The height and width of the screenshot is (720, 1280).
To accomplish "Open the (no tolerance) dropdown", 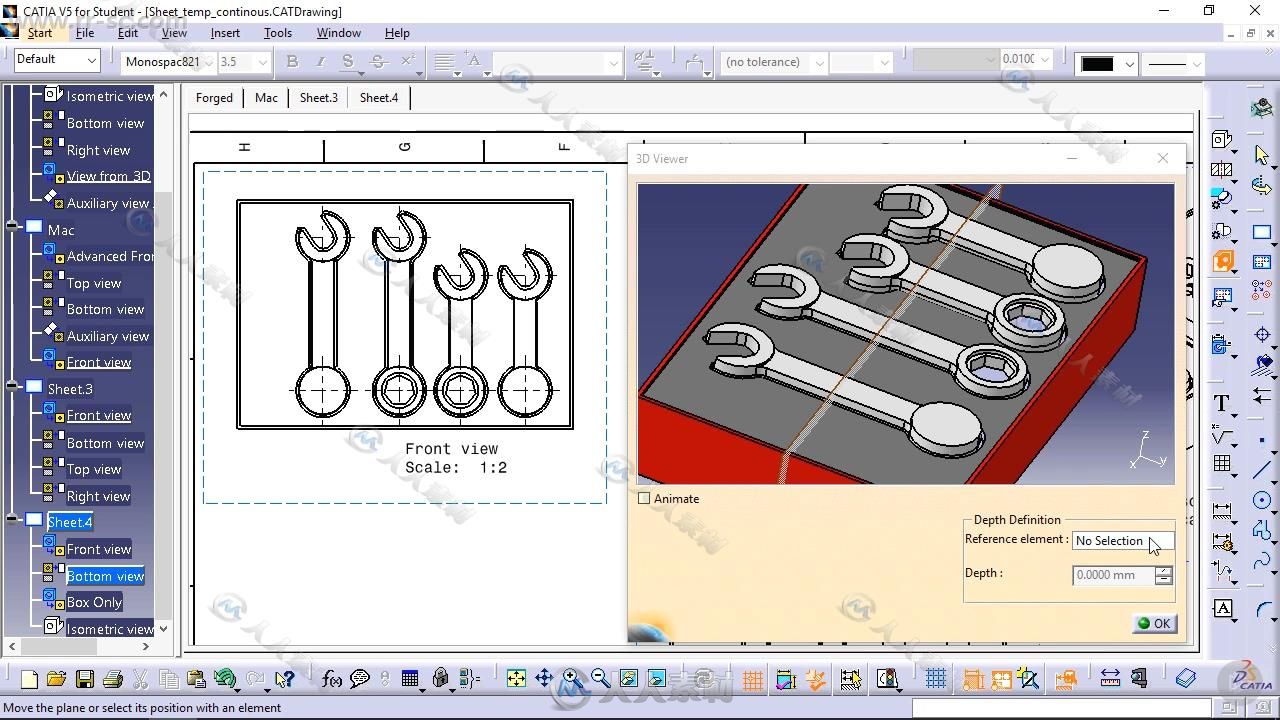I will (x=819, y=62).
